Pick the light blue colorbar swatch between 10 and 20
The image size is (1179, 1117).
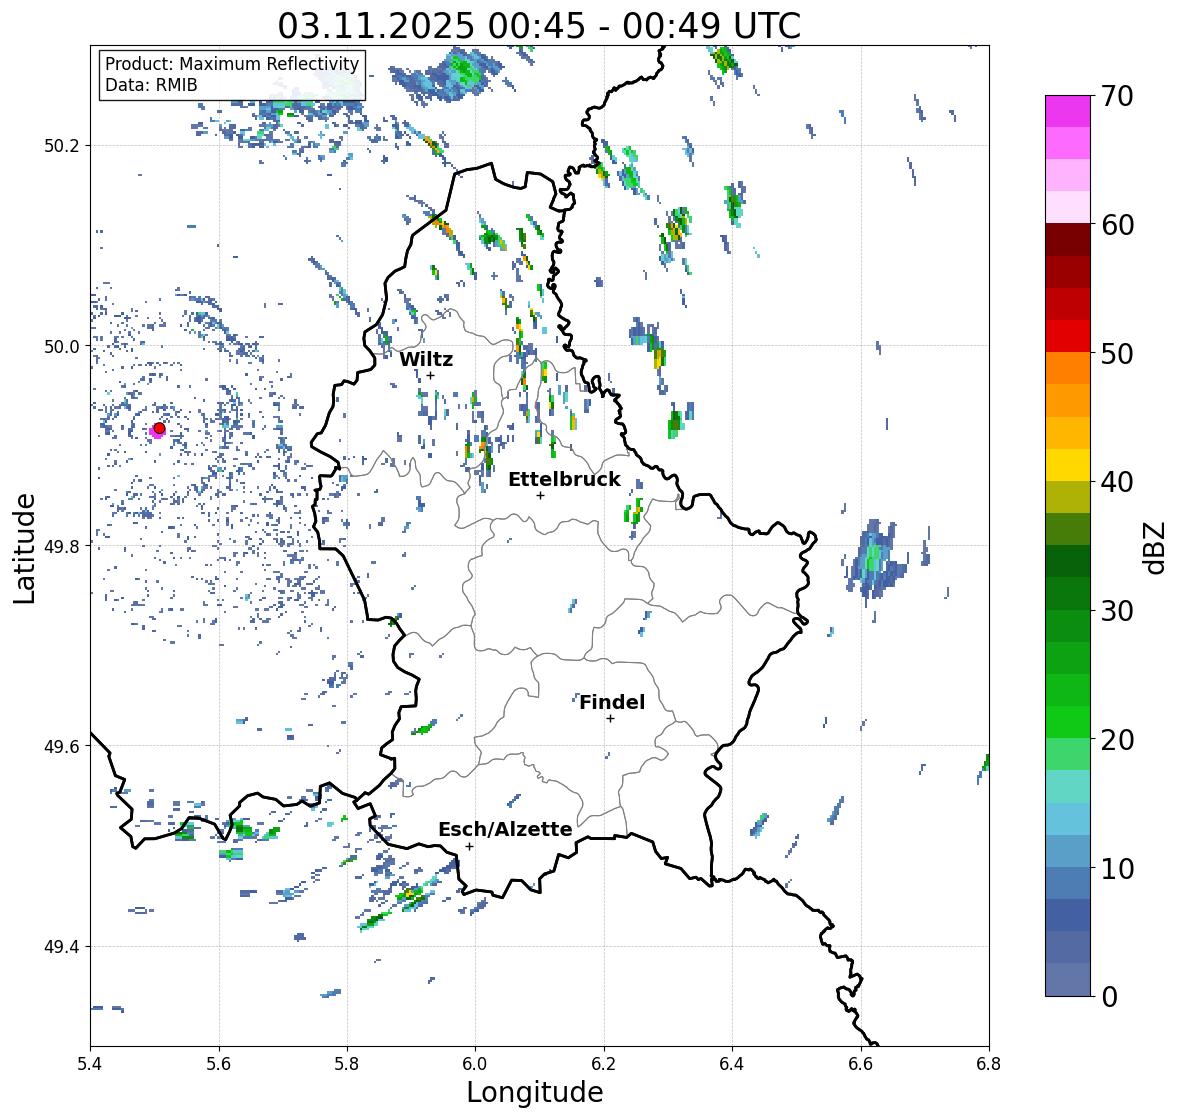tap(1068, 819)
